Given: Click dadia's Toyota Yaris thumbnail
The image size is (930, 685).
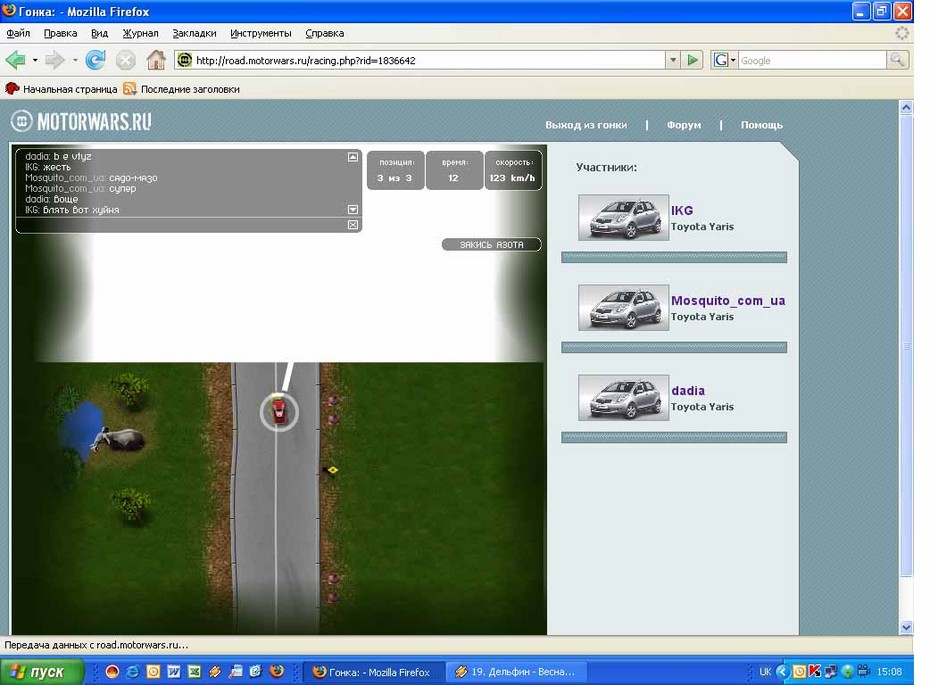Looking at the screenshot, I should coord(623,398).
